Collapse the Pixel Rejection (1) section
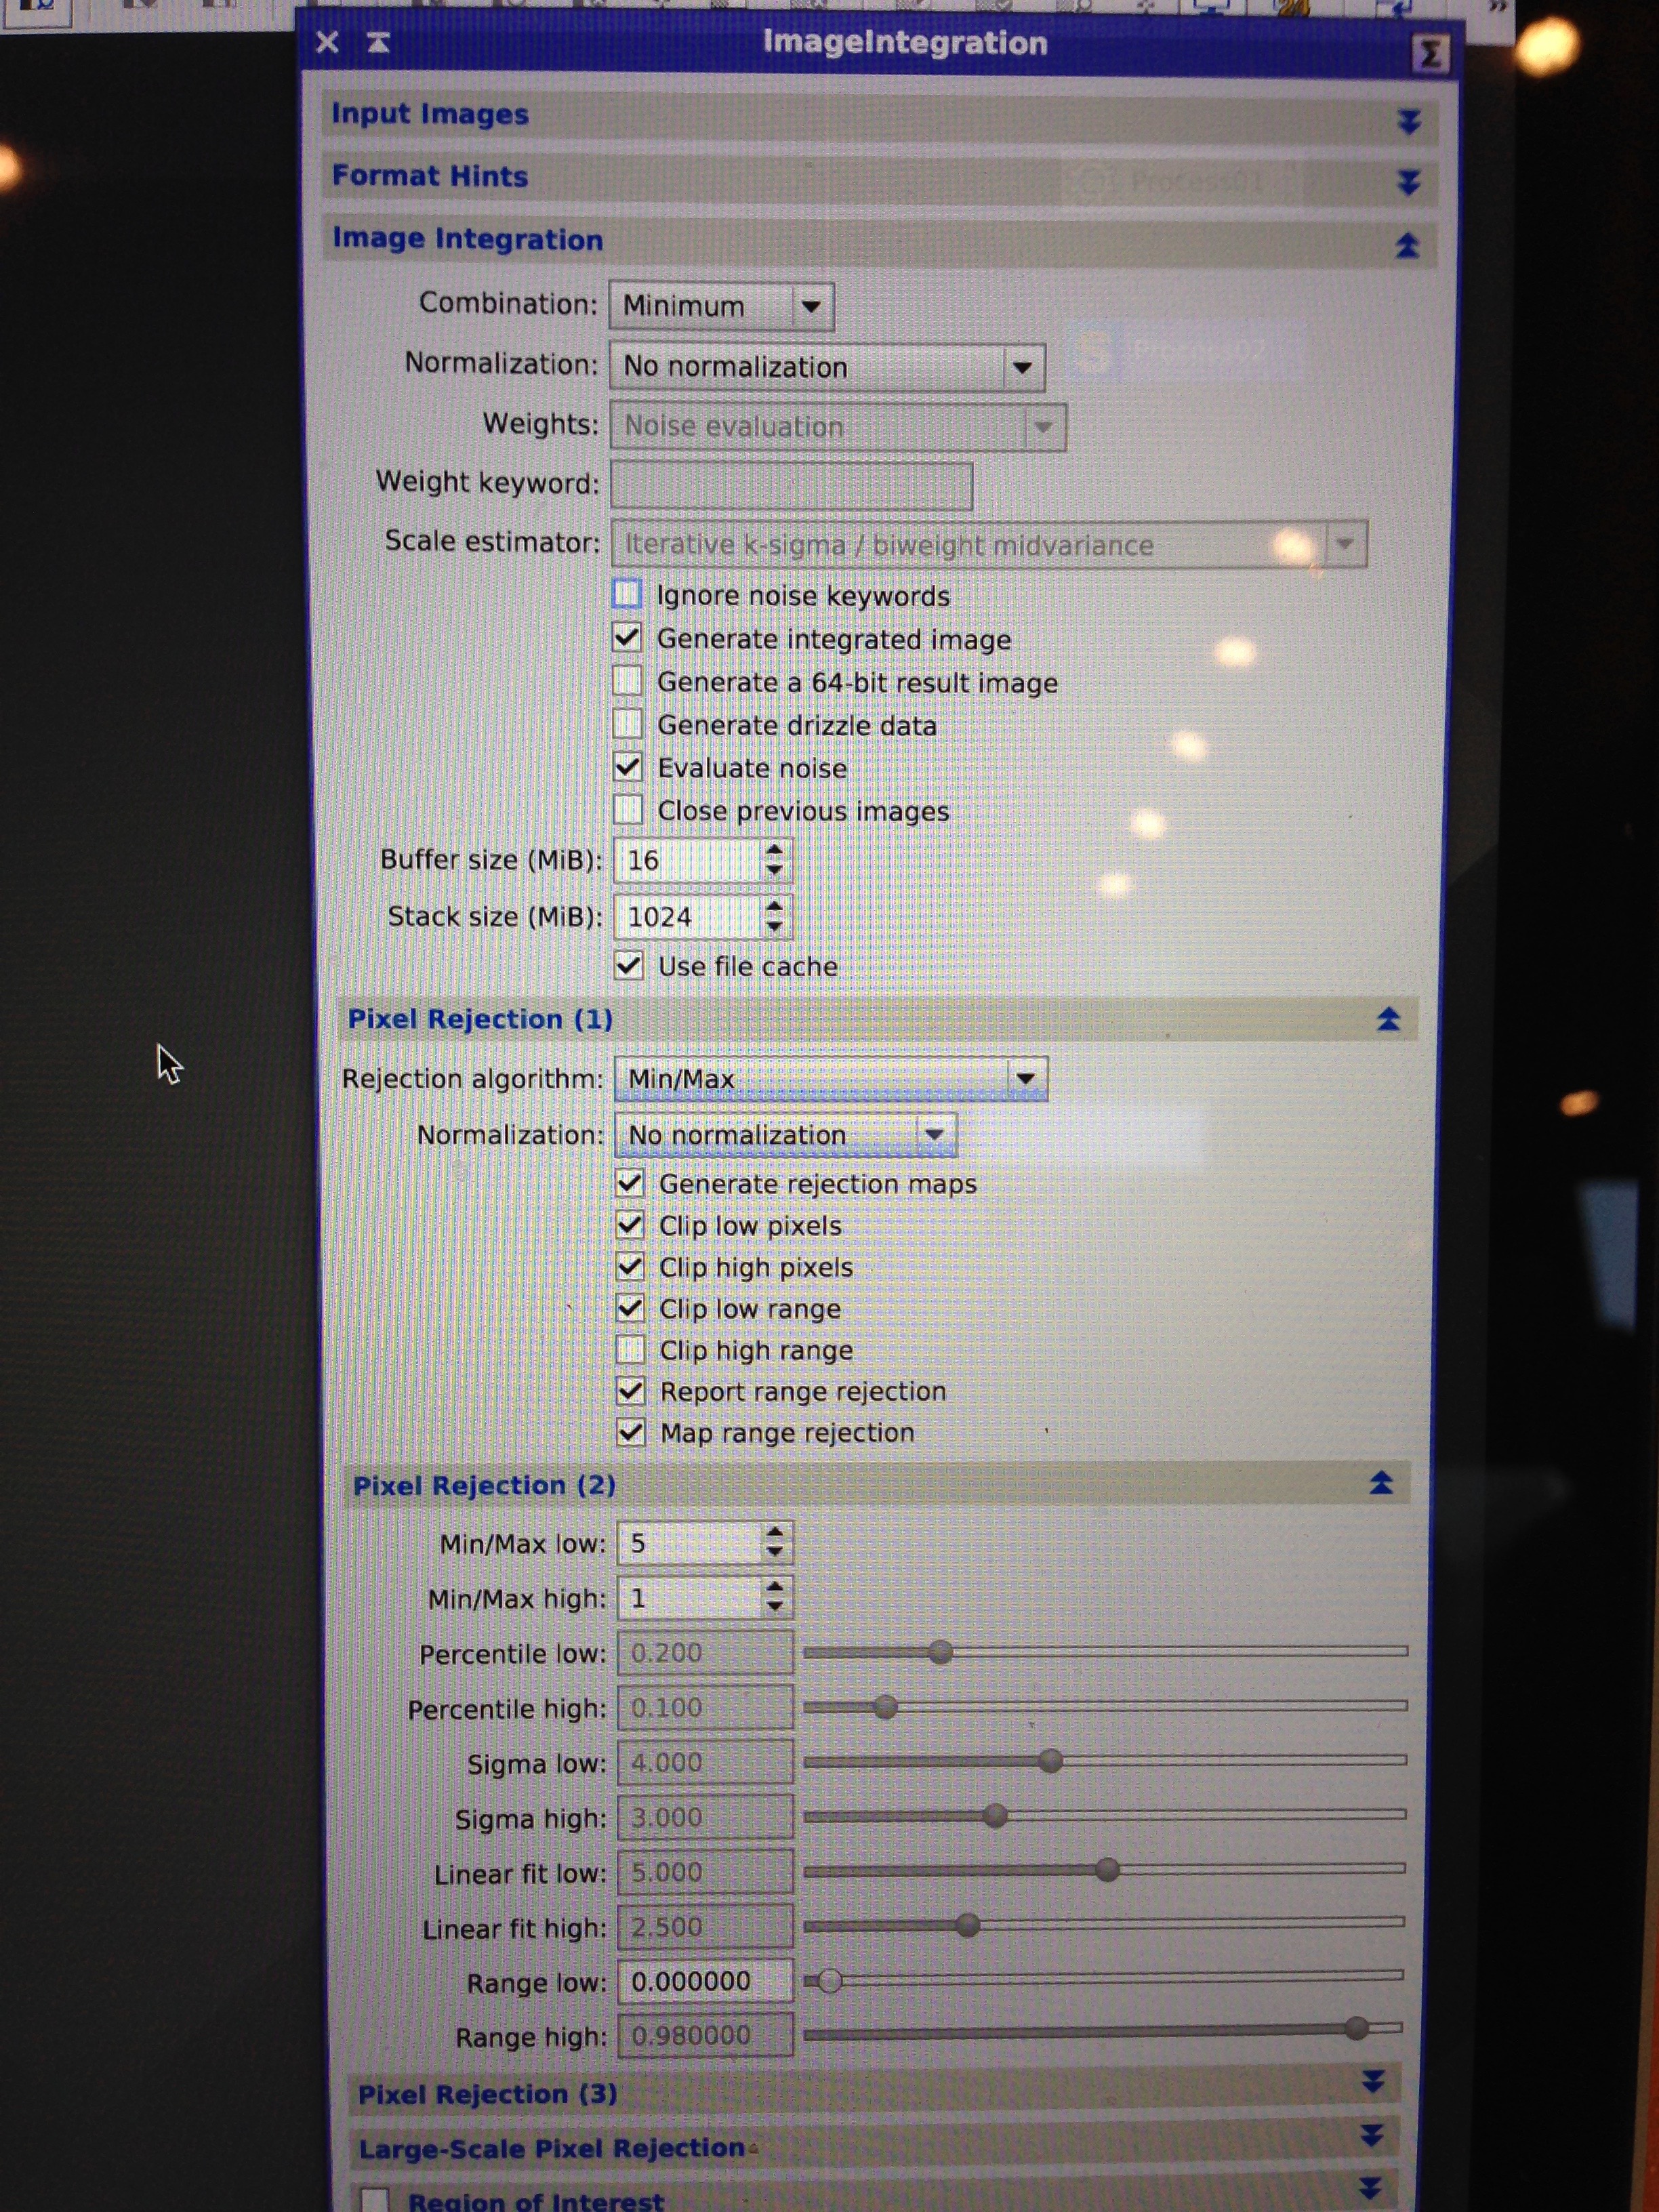 click(1388, 1020)
